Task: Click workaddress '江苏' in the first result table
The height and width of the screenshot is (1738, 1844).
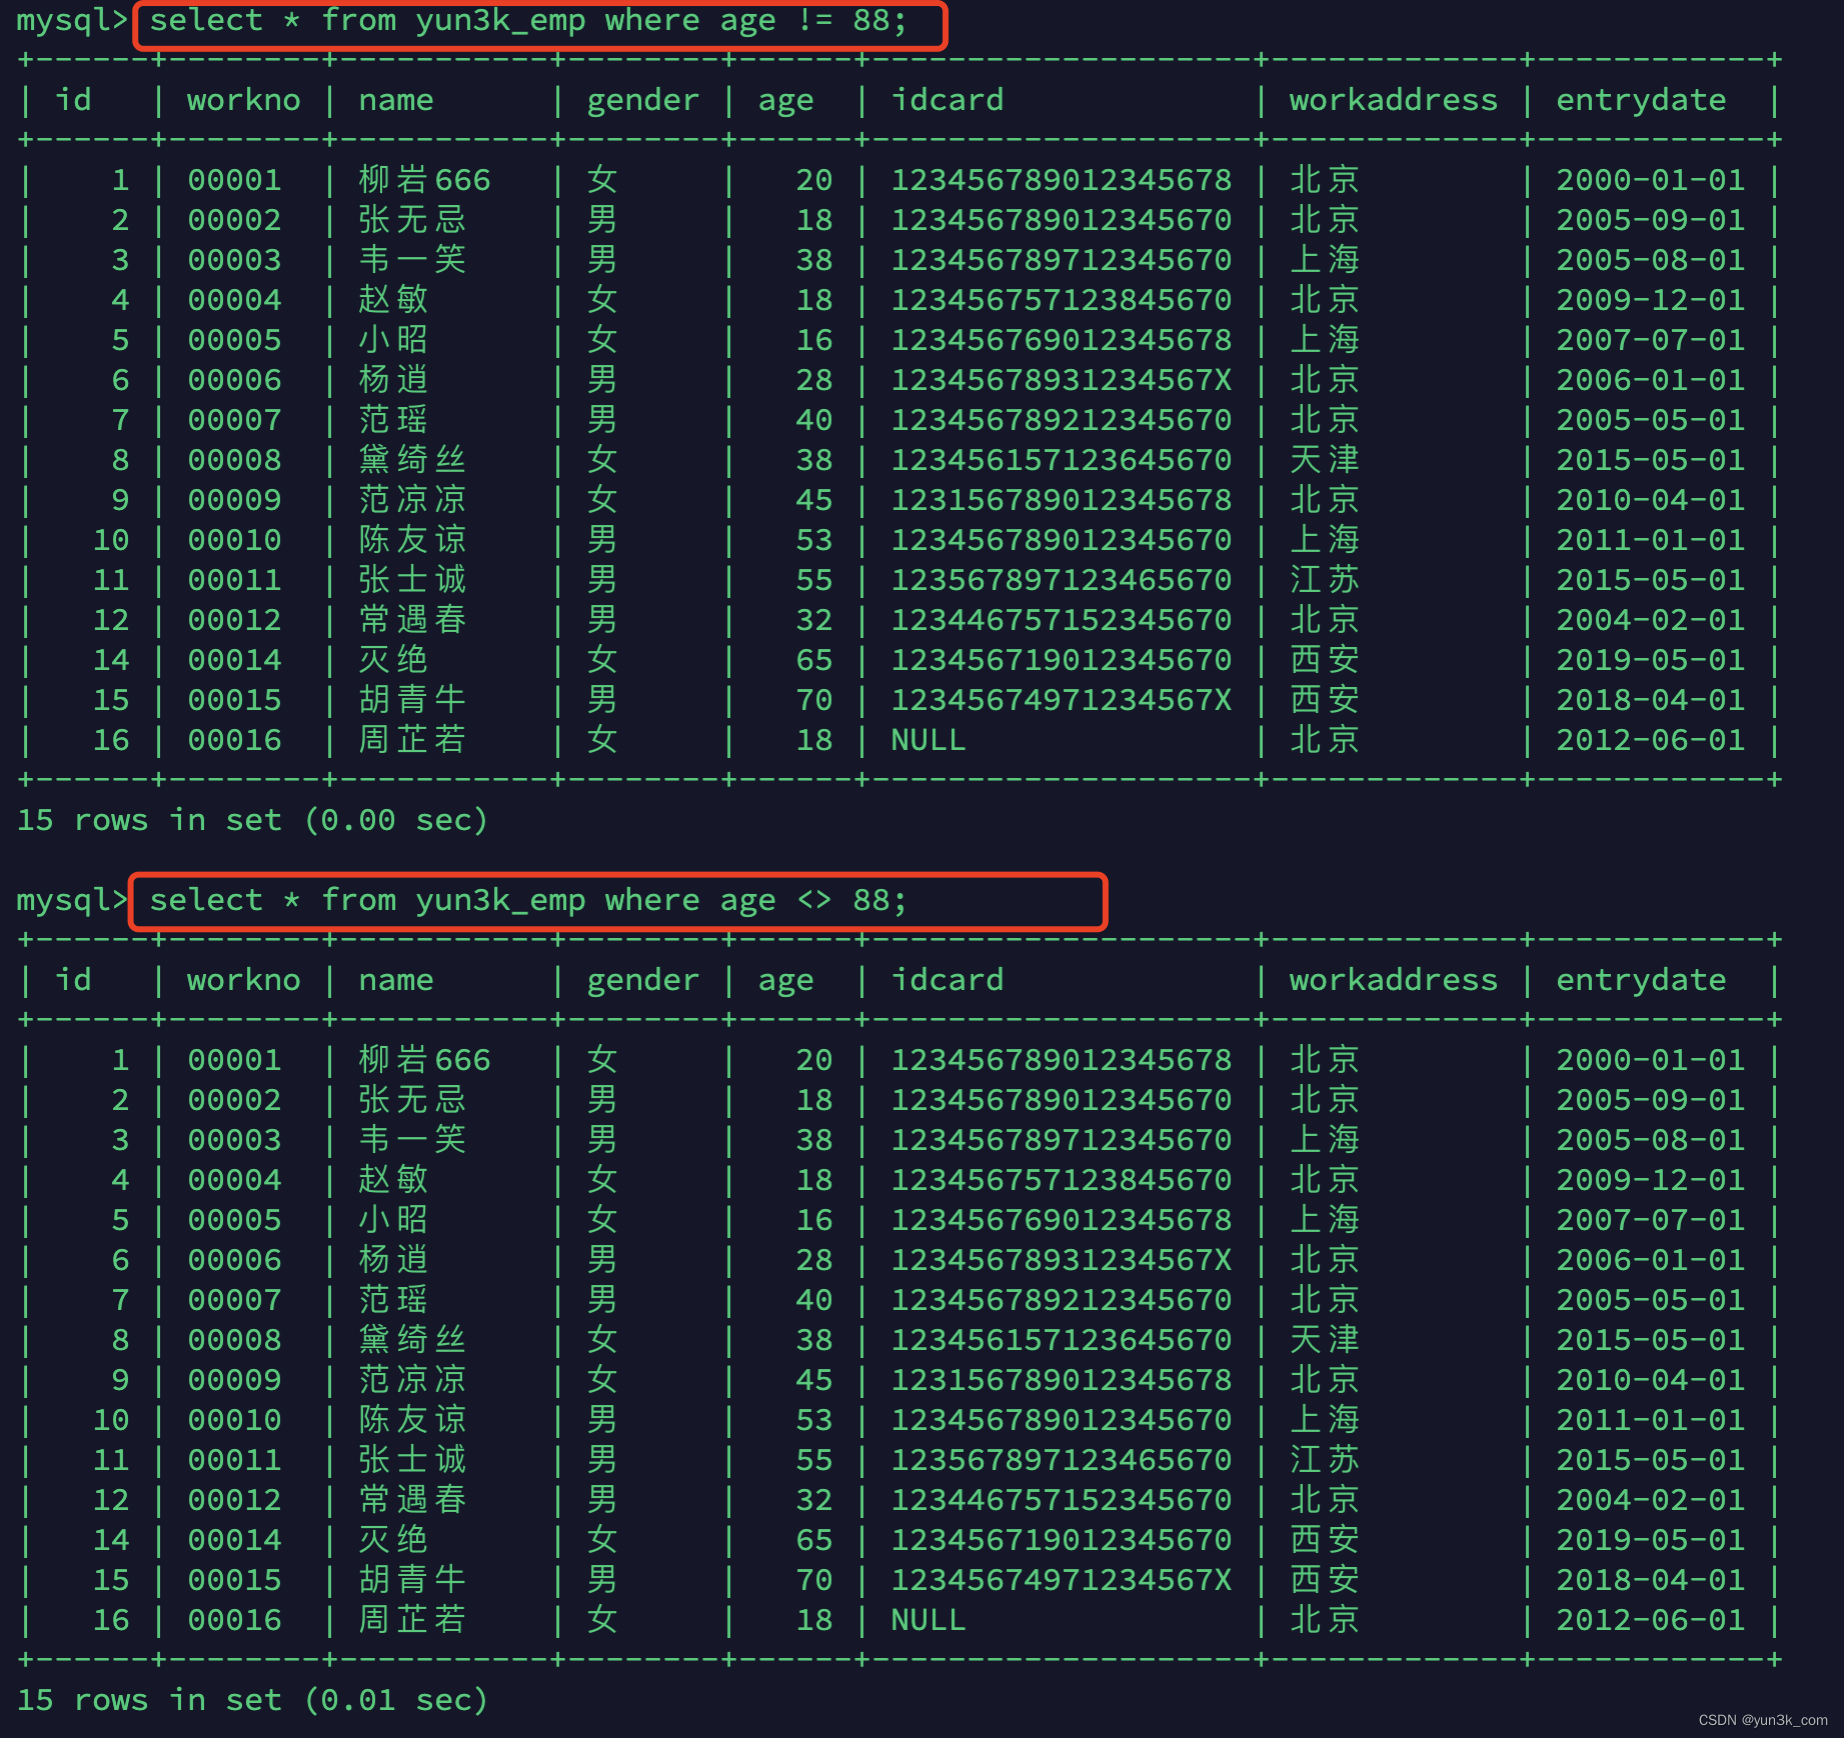Action: (x=1325, y=580)
